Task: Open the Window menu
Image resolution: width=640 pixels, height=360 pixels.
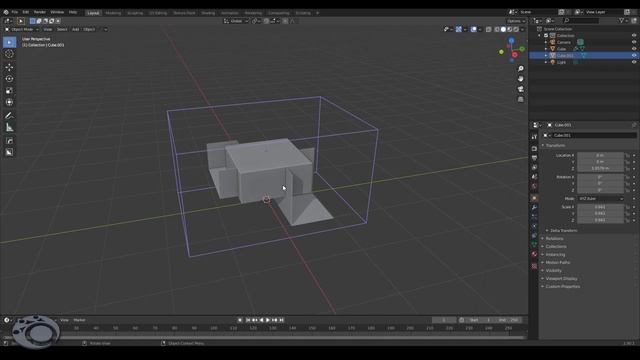Action: pyautogui.click(x=57, y=12)
